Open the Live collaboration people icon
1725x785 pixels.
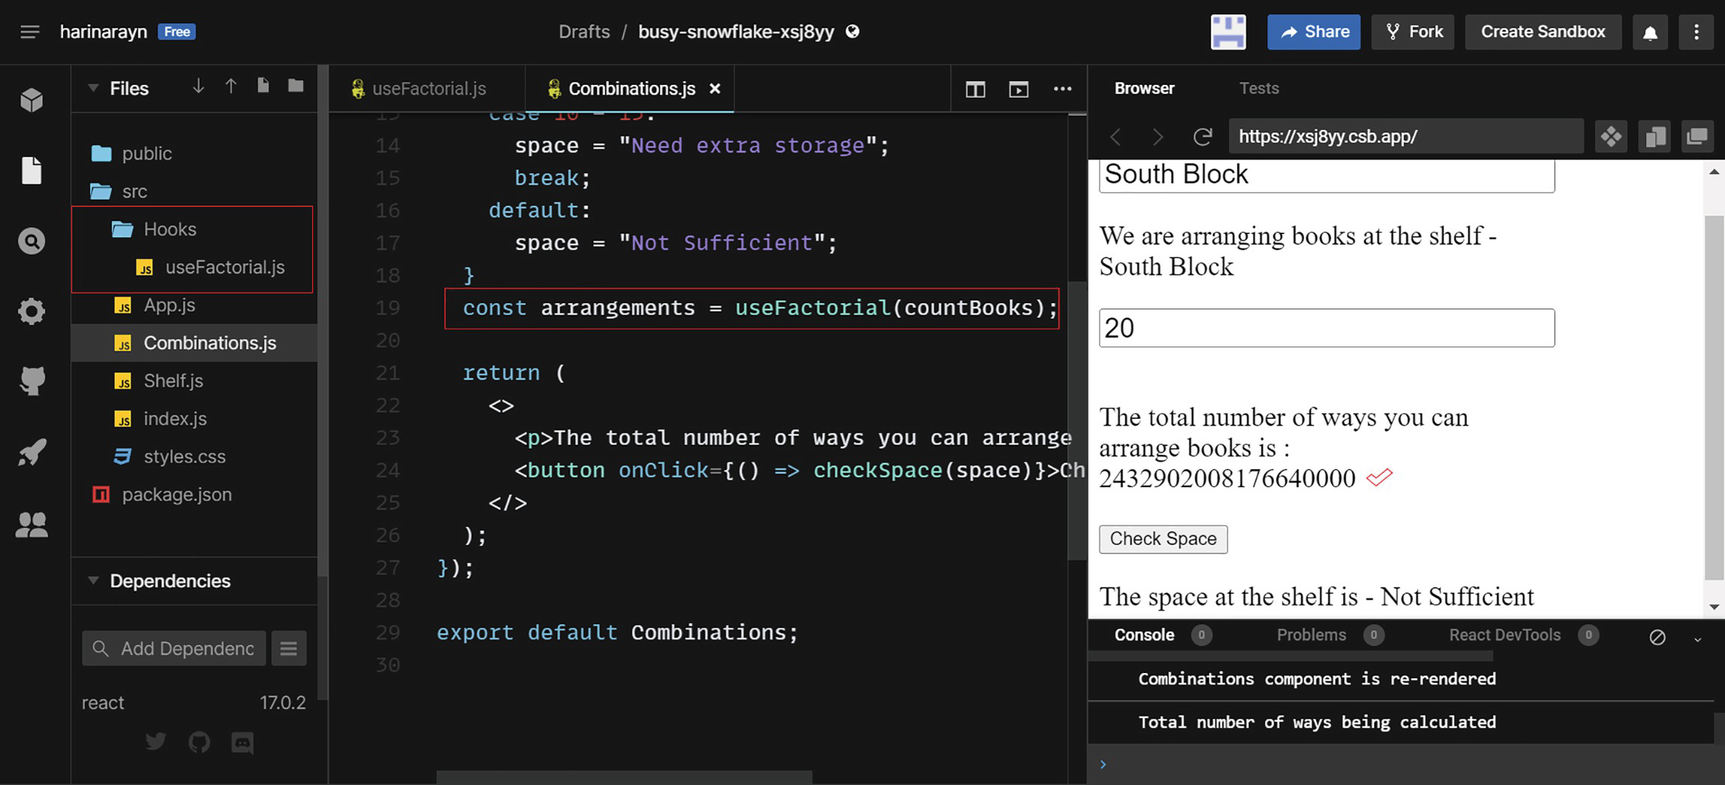(x=32, y=524)
